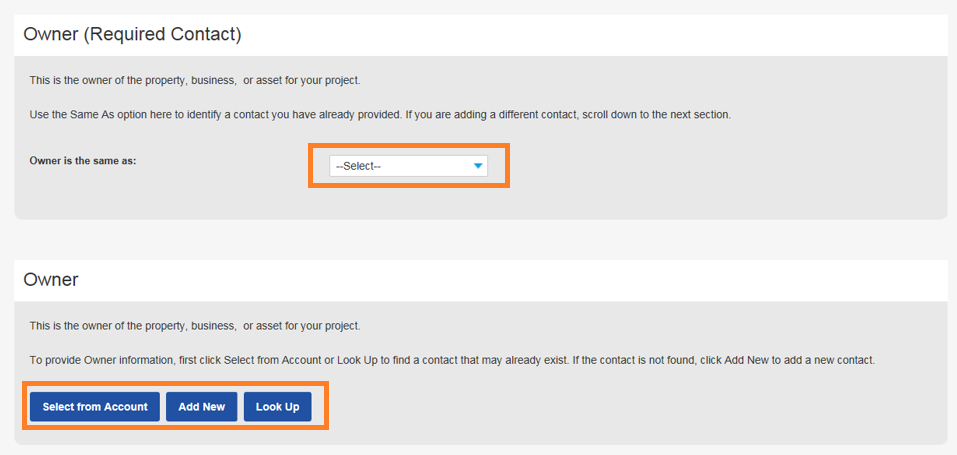This screenshot has width=957, height=455.
Task: Open the "Owner is the same as" dropdown
Action: coord(408,166)
